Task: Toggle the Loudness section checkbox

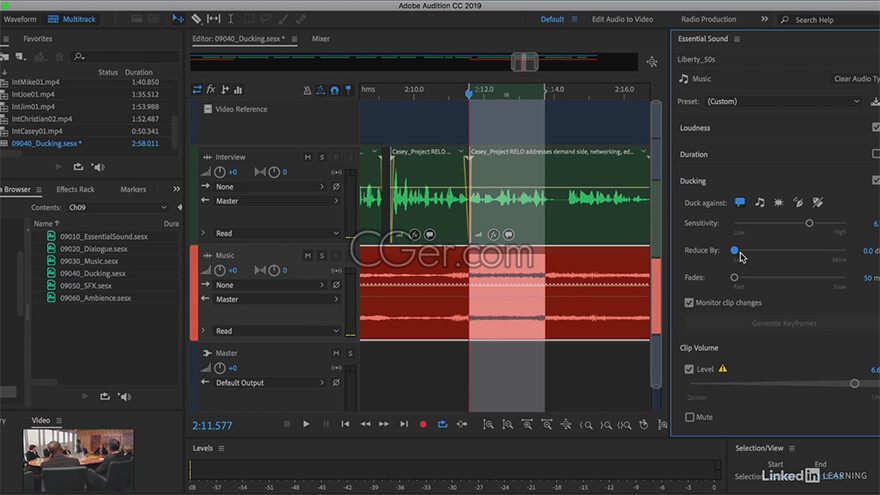Action: pyautogui.click(x=876, y=127)
